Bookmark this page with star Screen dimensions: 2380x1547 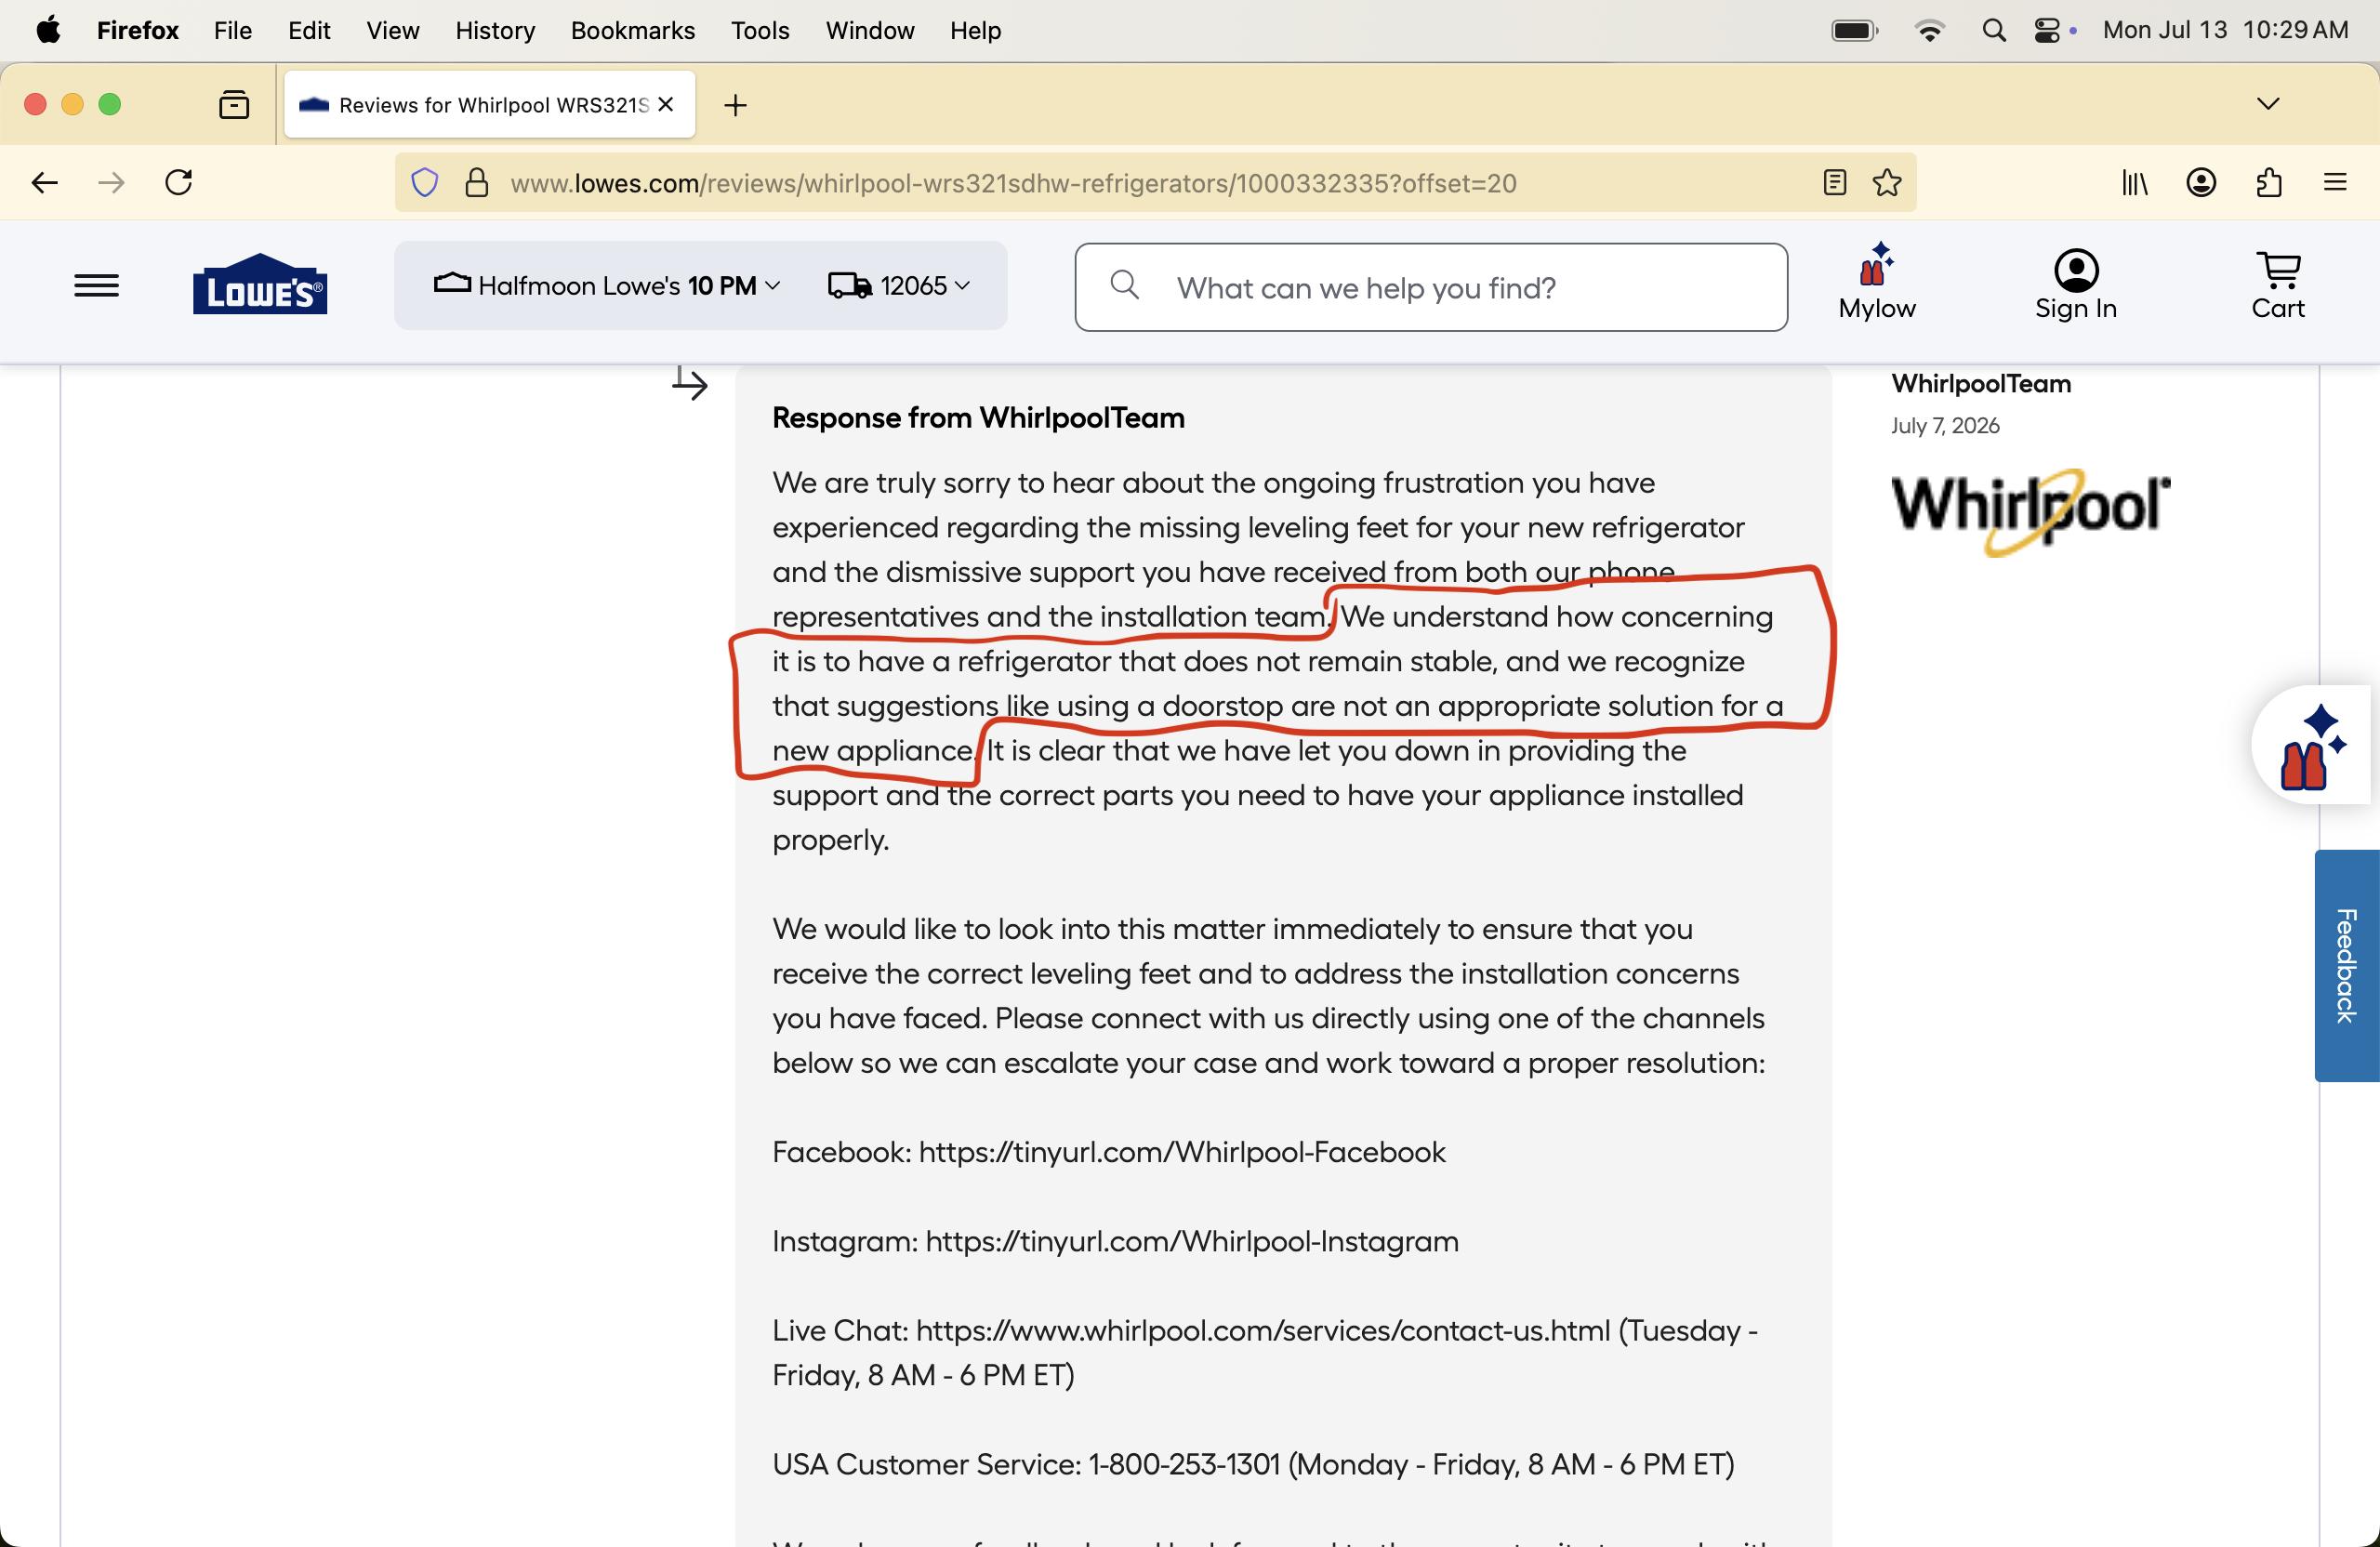[1887, 182]
